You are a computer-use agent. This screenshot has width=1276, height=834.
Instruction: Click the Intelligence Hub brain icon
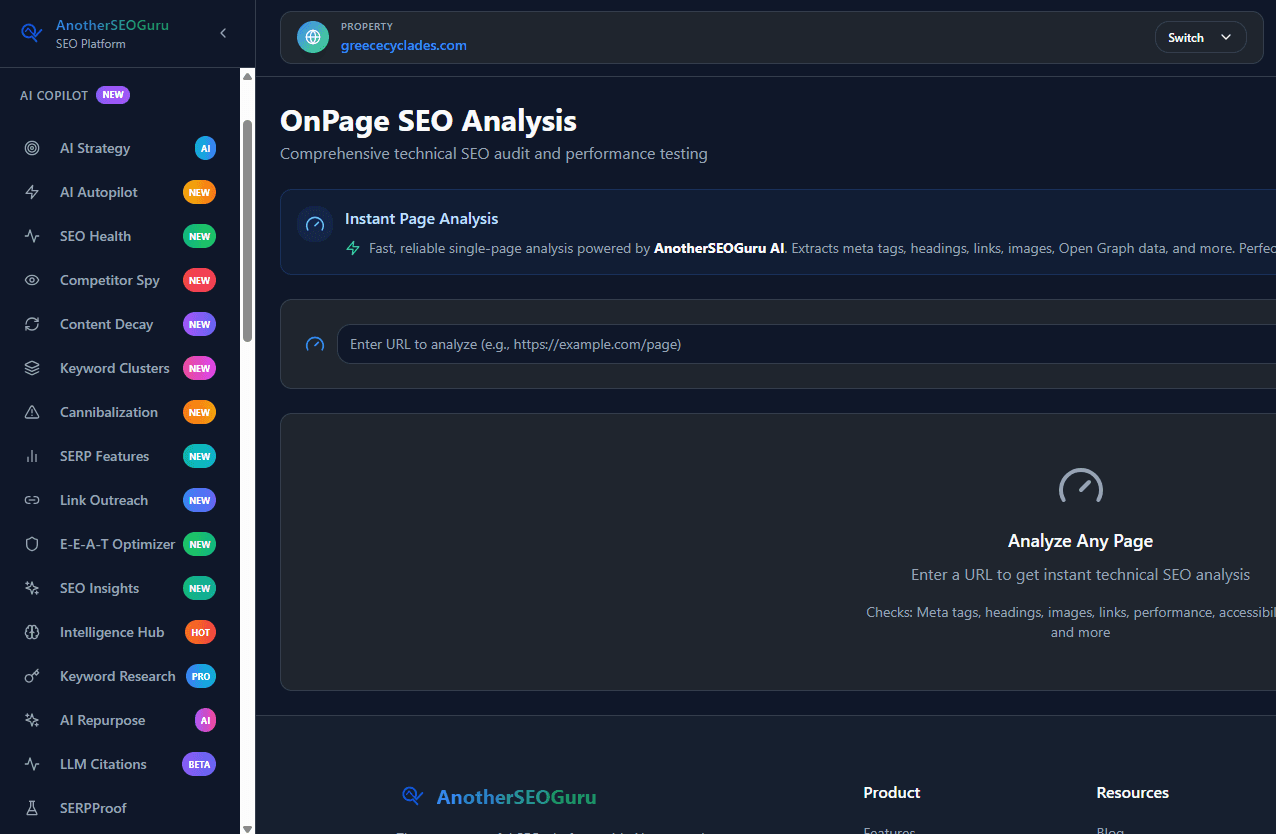(x=32, y=632)
